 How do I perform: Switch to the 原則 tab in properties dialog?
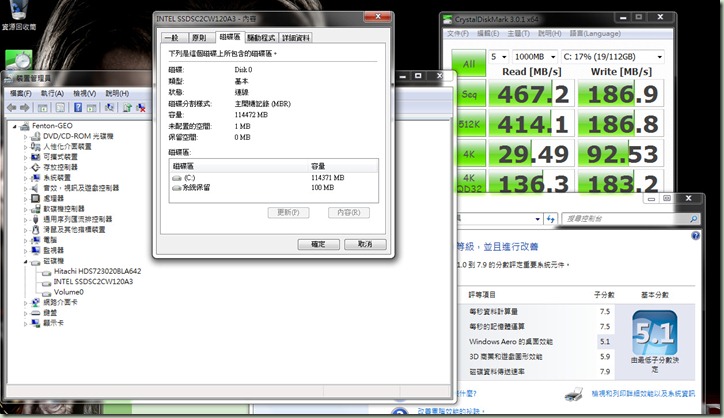[200, 37]
